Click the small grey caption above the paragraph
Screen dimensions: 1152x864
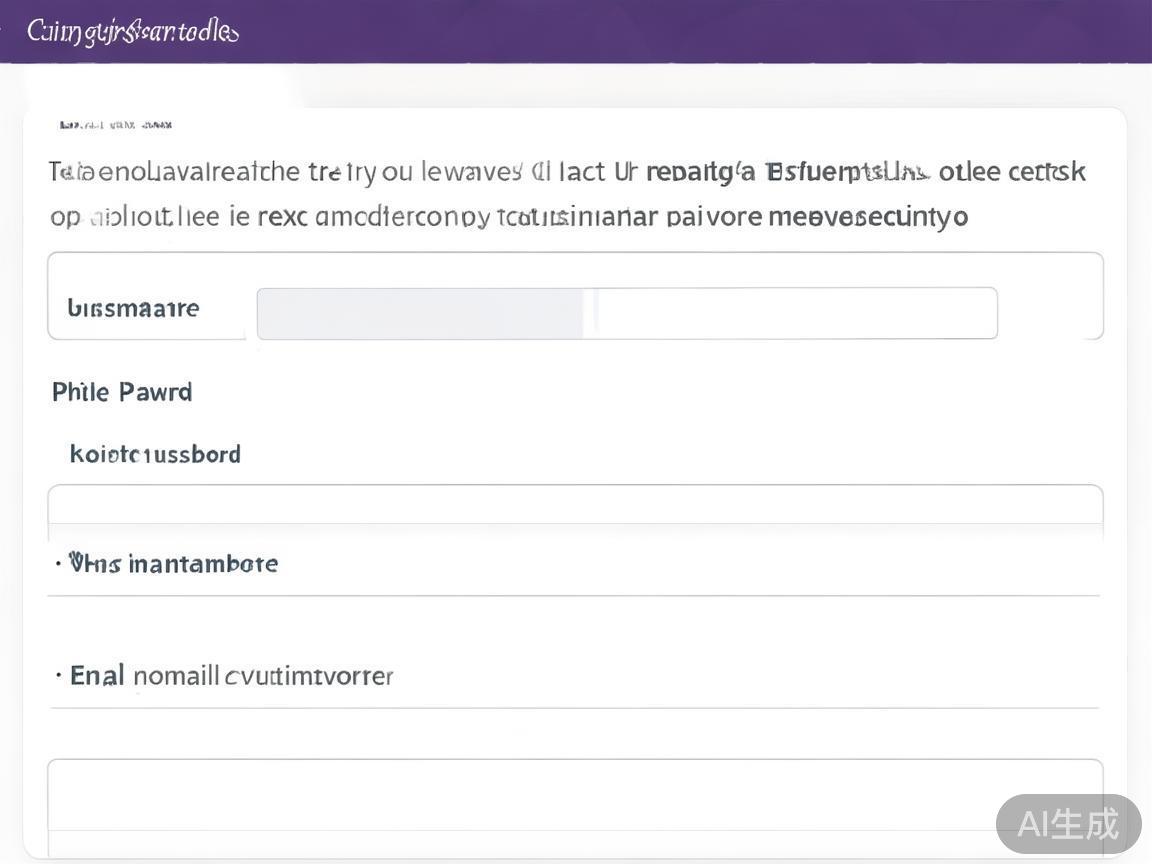[116, 125]
